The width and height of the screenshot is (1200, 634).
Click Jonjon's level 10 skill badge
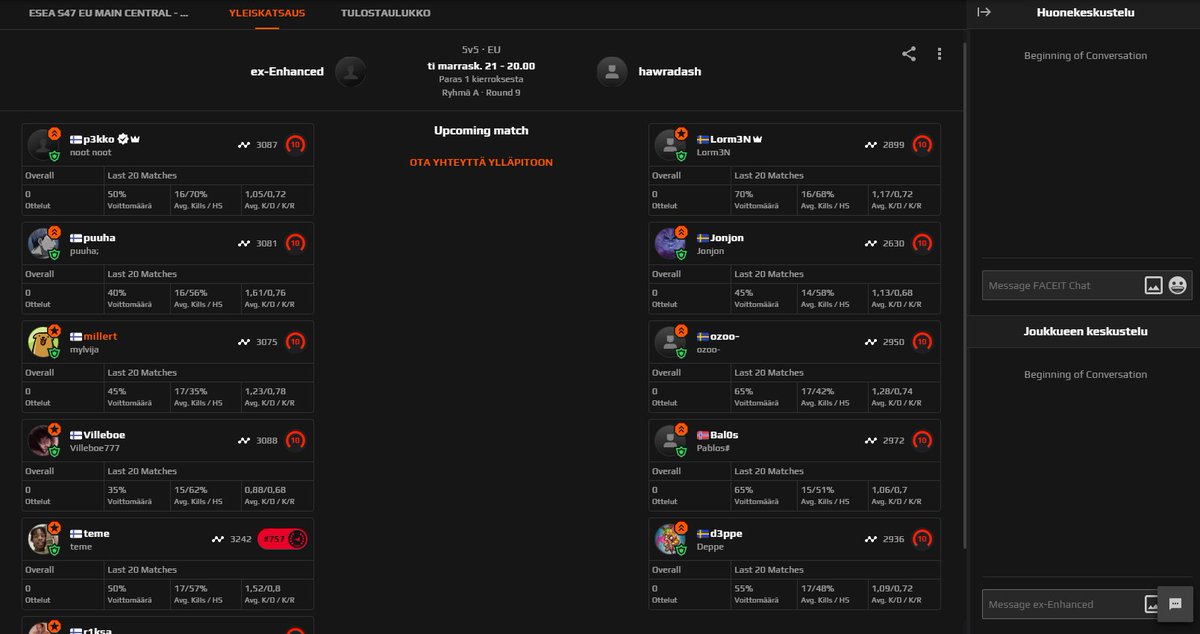(x=922, y=243)
